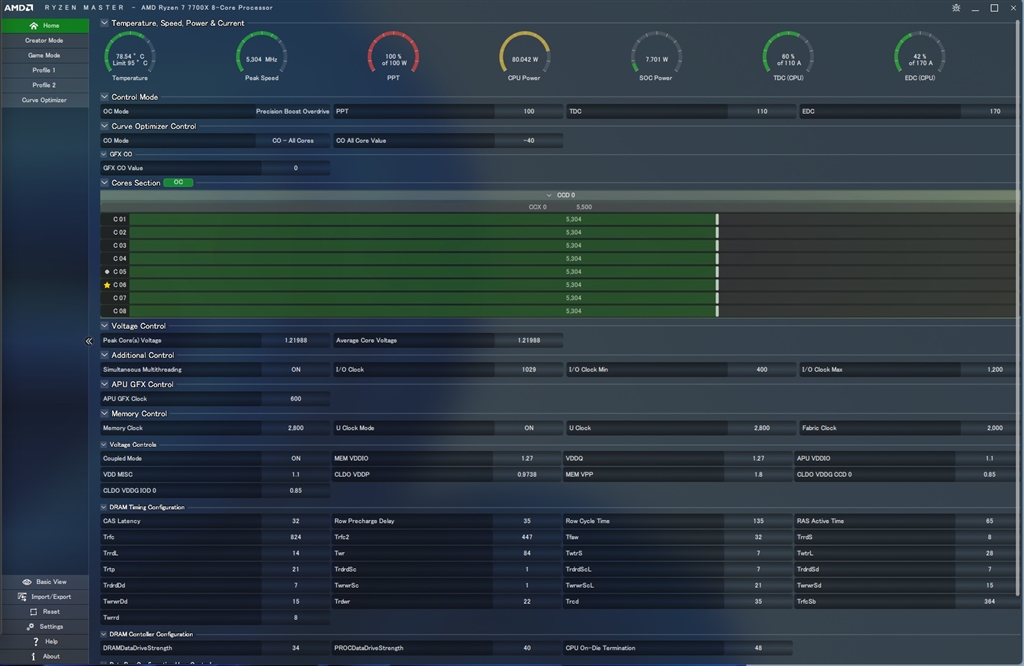Collapse Control Mode section
The width and height of the screenshot is (1024, 666).
pos(104,97)
